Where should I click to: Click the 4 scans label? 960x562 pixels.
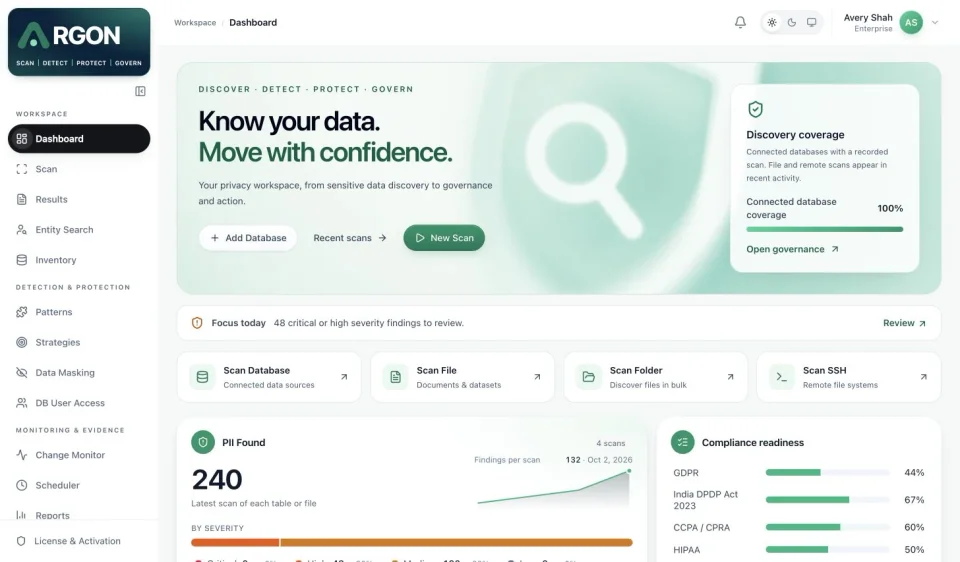pos(610,443)
